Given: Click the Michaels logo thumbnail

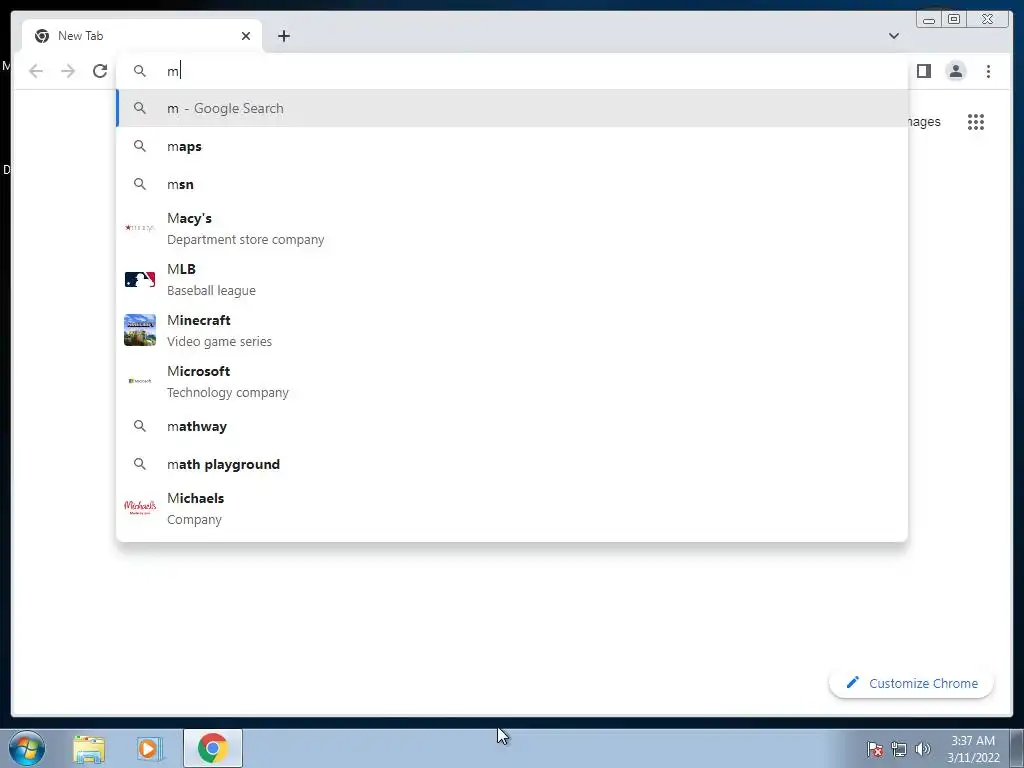Looking at the screenshot, I should pos(140,507).
